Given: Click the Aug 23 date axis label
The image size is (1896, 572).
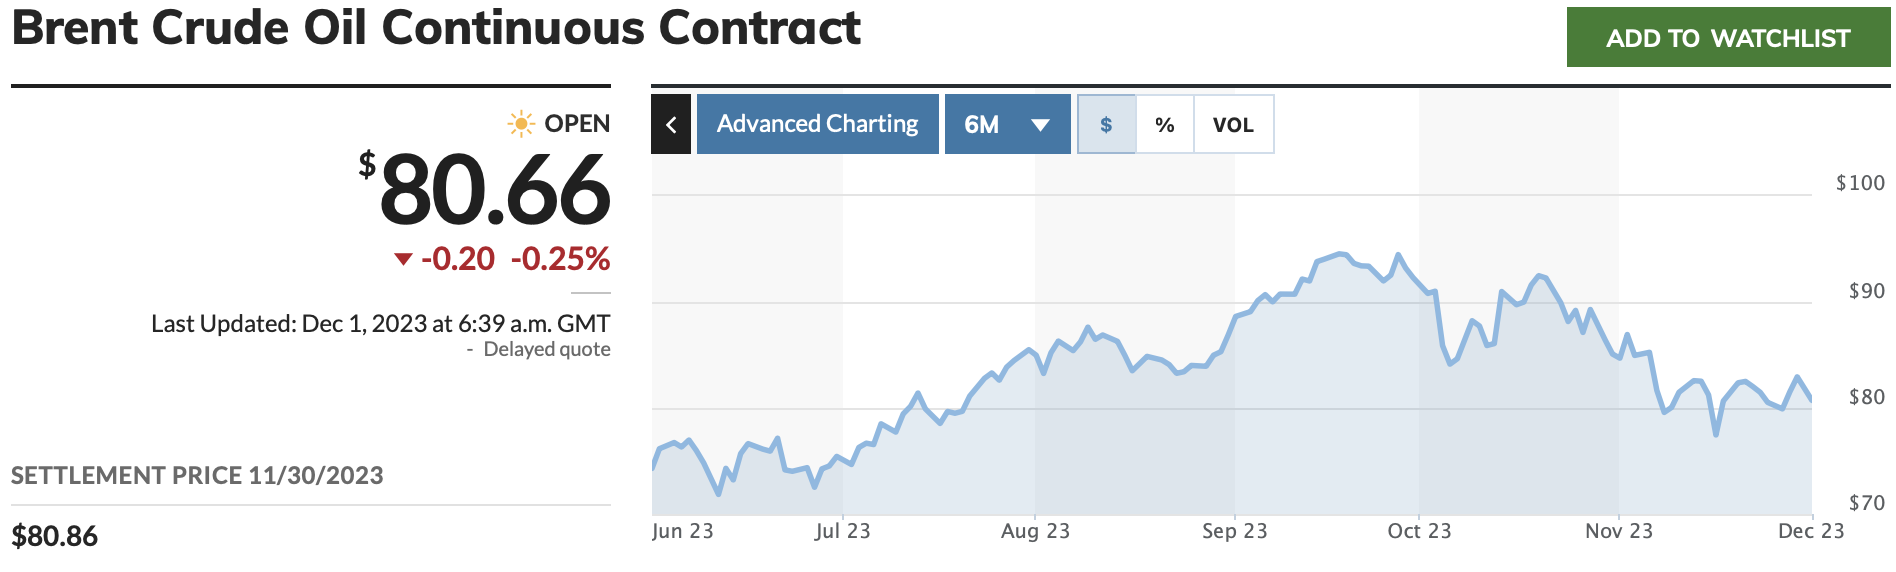Looking at the screenshot, I should tap(1035, 531).
